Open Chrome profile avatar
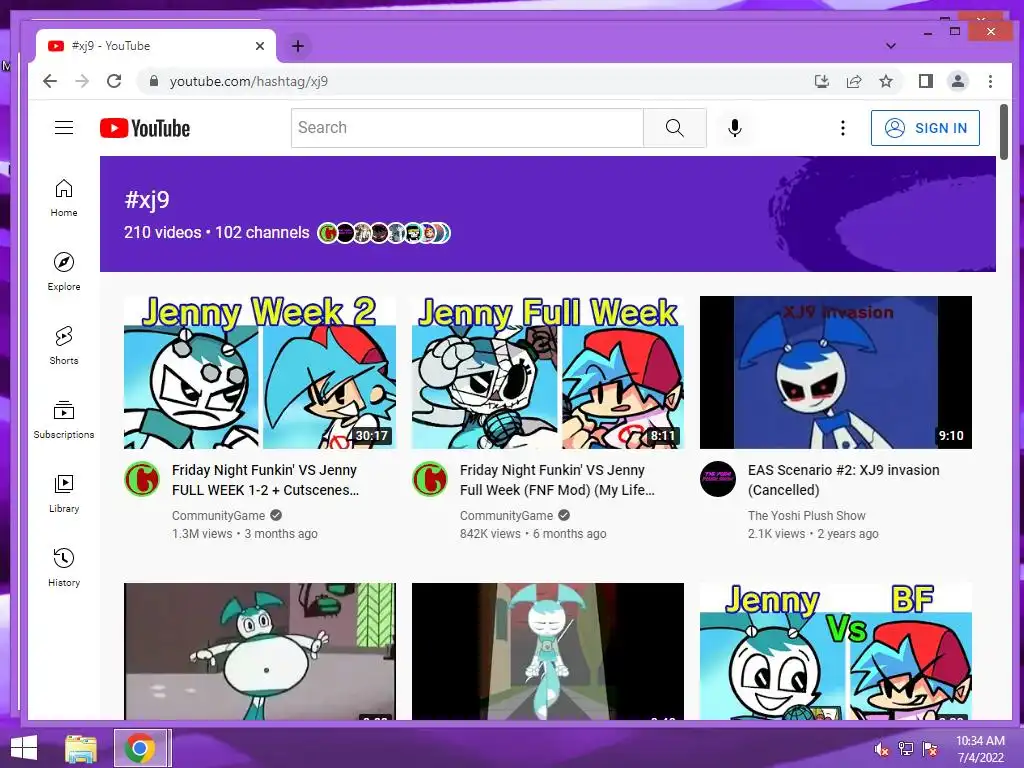The image size is (1024, 768). pyautogui.click(x=958, y=81)
